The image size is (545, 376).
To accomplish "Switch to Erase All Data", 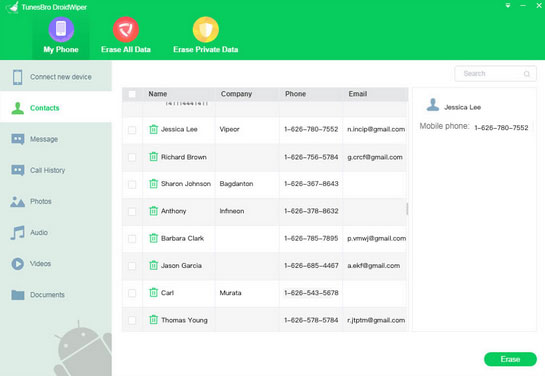I will pos(126,35).
